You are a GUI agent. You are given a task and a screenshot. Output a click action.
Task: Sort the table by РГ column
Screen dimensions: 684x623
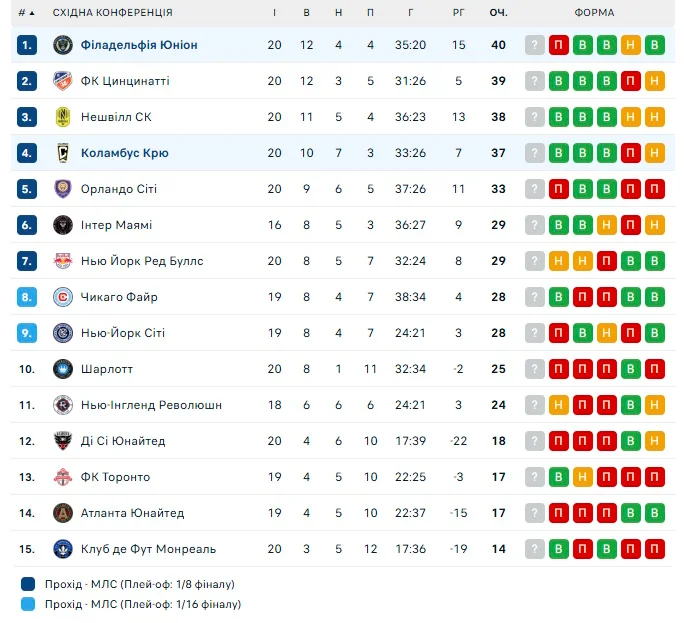pos(458,13)
